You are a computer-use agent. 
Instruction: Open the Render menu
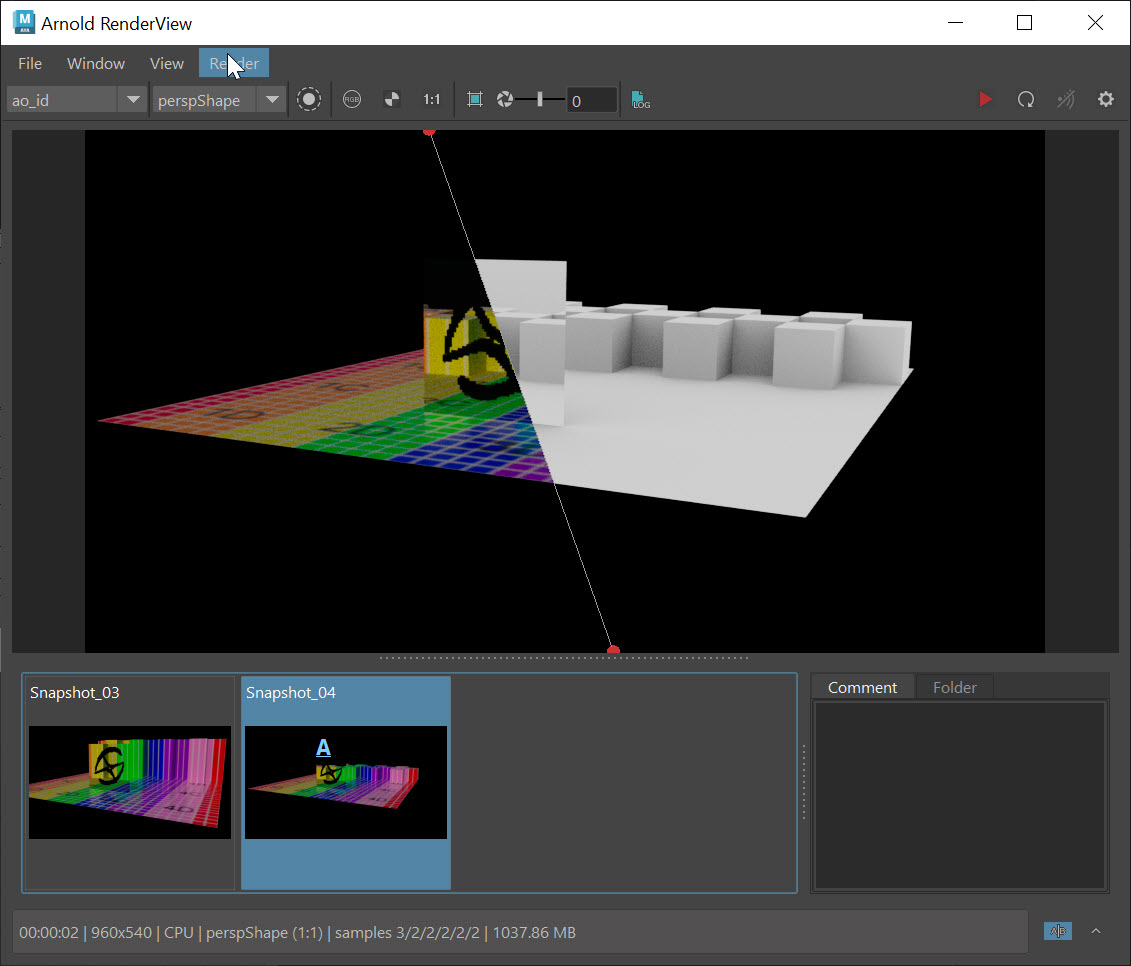(x=233, y=63)
